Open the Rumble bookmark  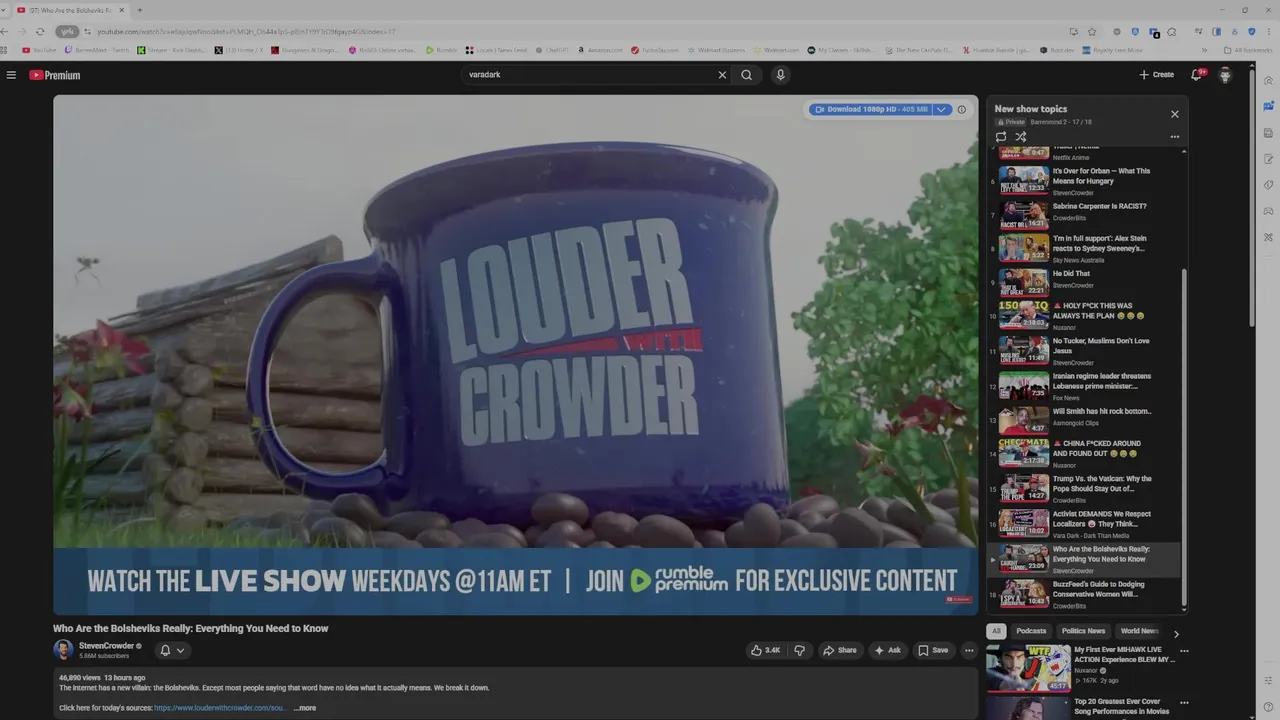[x=441, y=50]
